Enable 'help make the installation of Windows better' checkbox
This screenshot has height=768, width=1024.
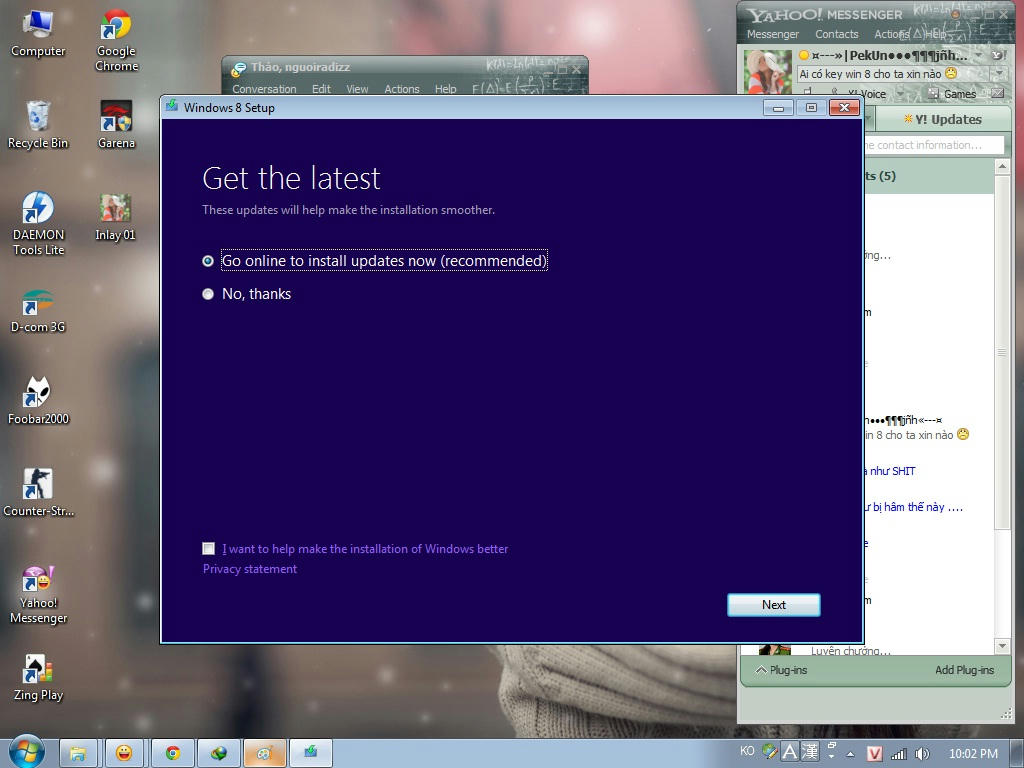point(208,548)
